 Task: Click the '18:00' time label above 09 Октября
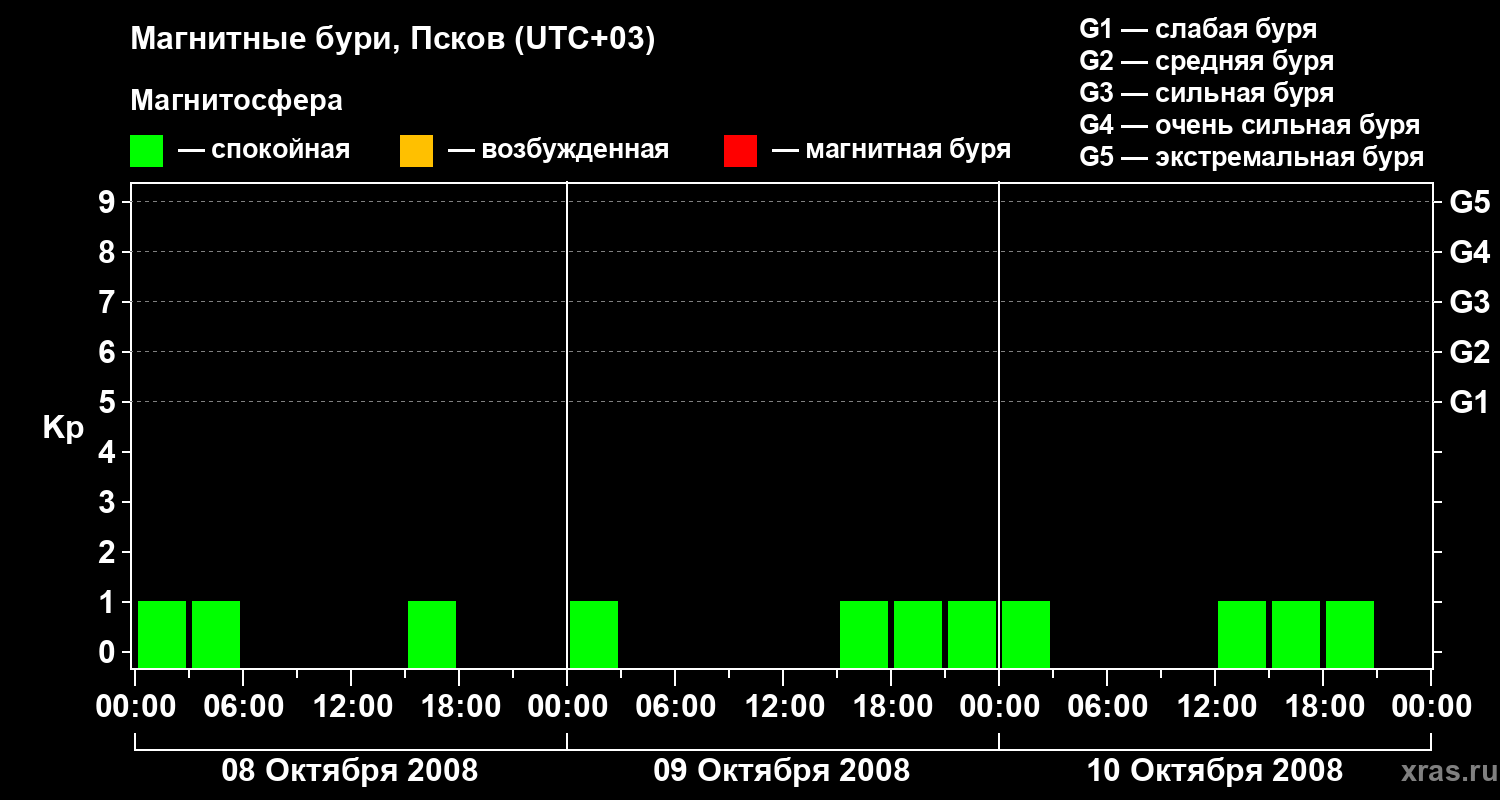[891, 707]
